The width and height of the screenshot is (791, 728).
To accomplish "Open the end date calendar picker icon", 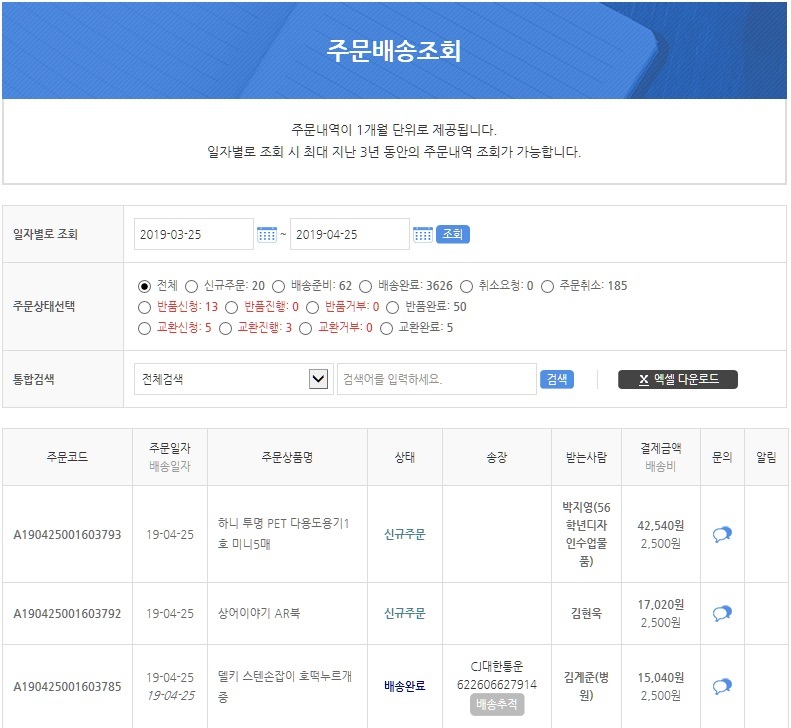I will (423, 234).
